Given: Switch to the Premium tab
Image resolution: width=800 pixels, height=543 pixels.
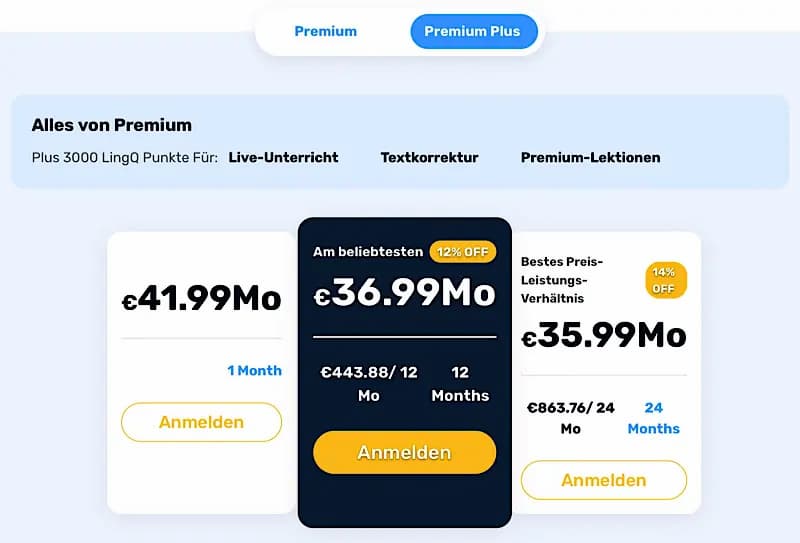Looking at the screenshot, I should tap(325, 31).
